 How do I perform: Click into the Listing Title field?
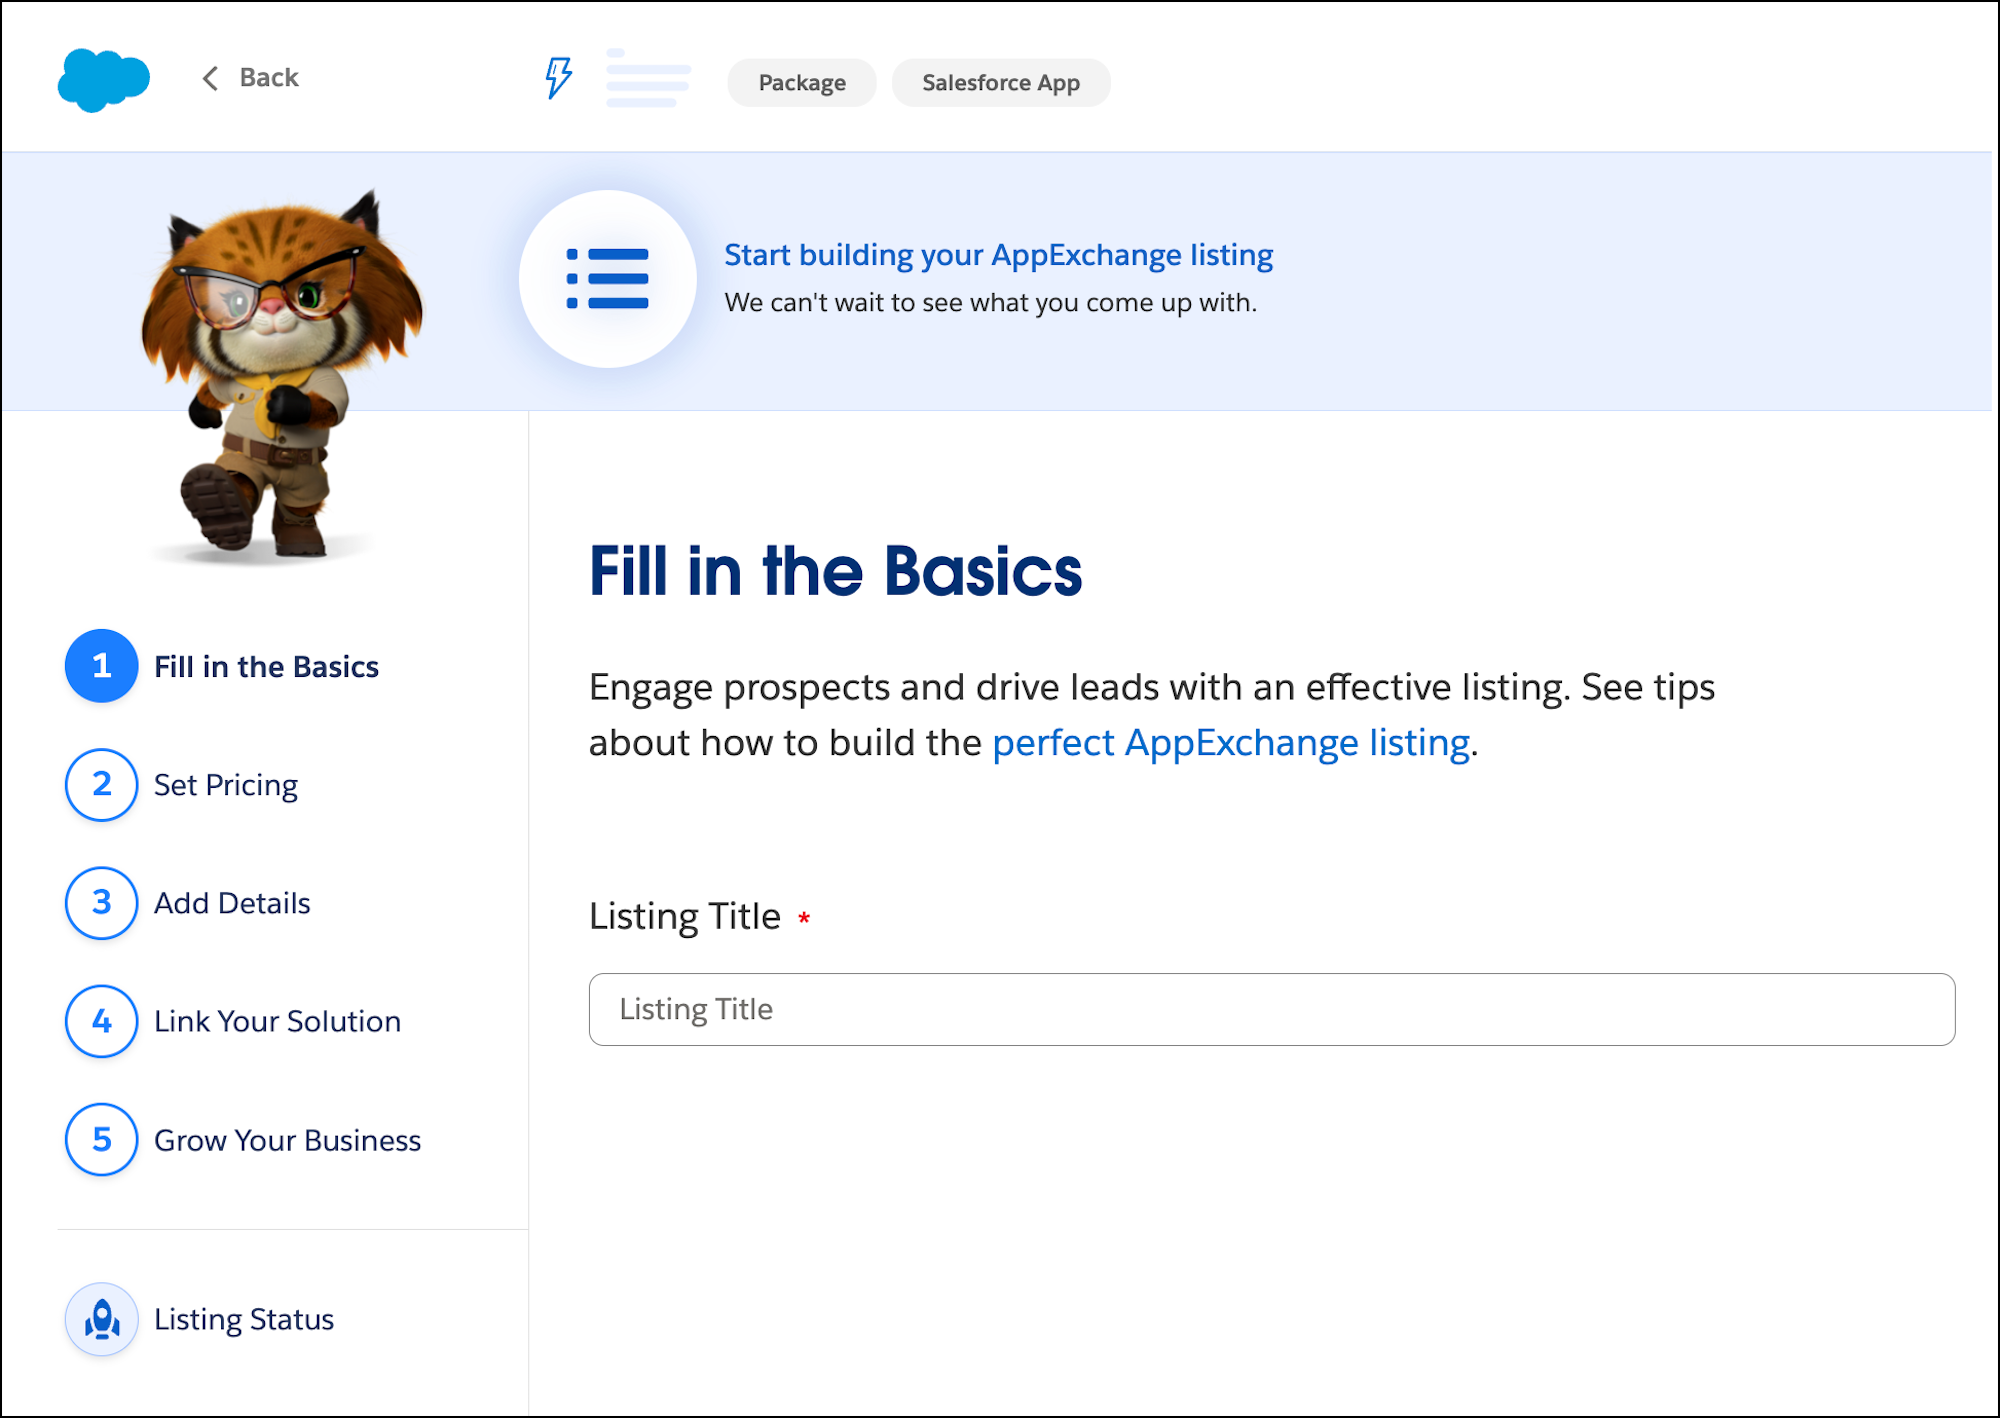(1271, 1009)
